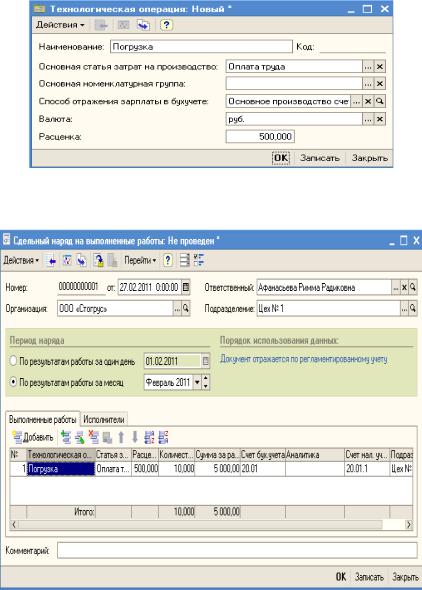Screen dimensions: 422x590
Task: Clear the Основная статья затрат field
Action: click(x=380, y=67)
